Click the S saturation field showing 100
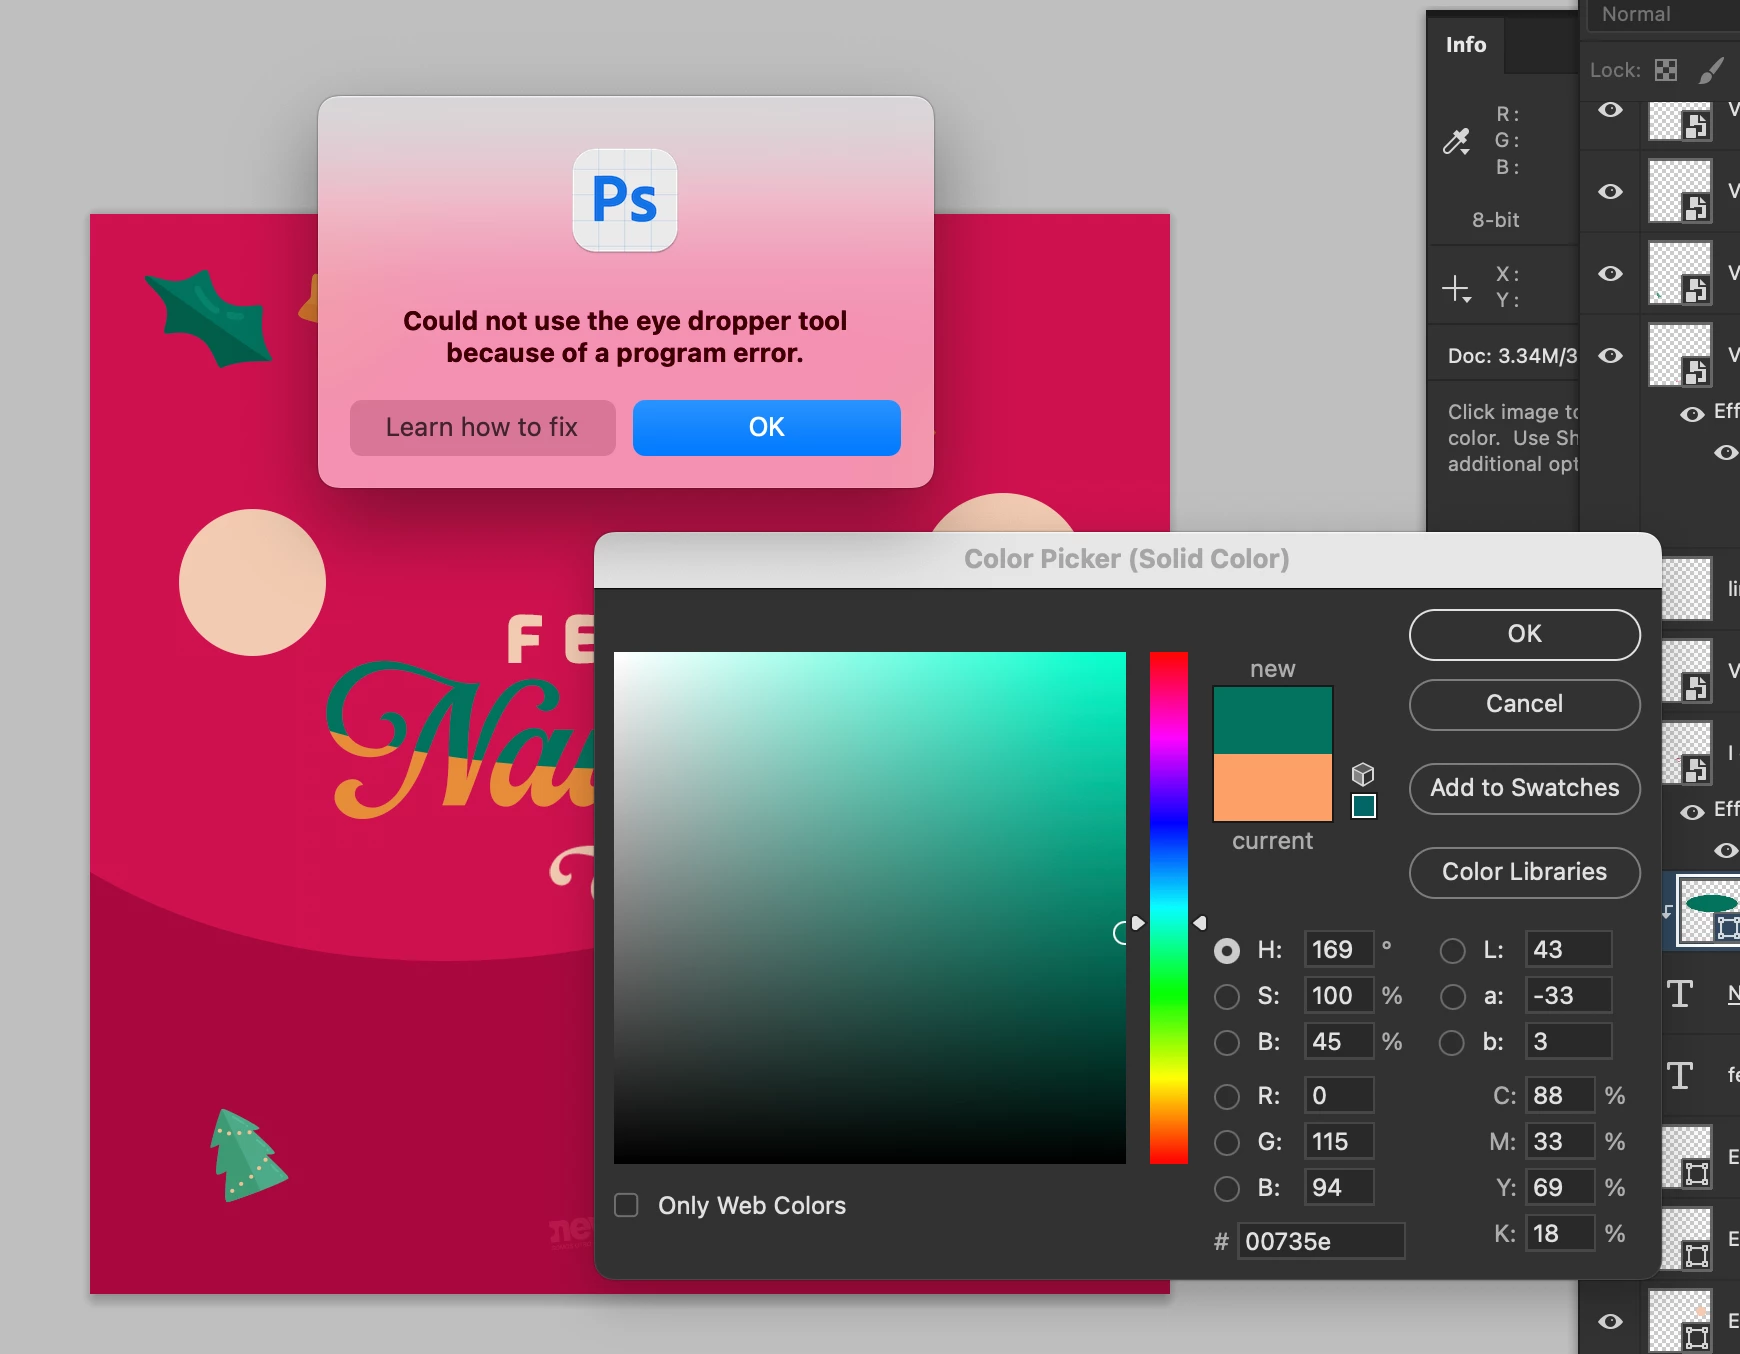 pyautogui.click(x=1338, y=996)
